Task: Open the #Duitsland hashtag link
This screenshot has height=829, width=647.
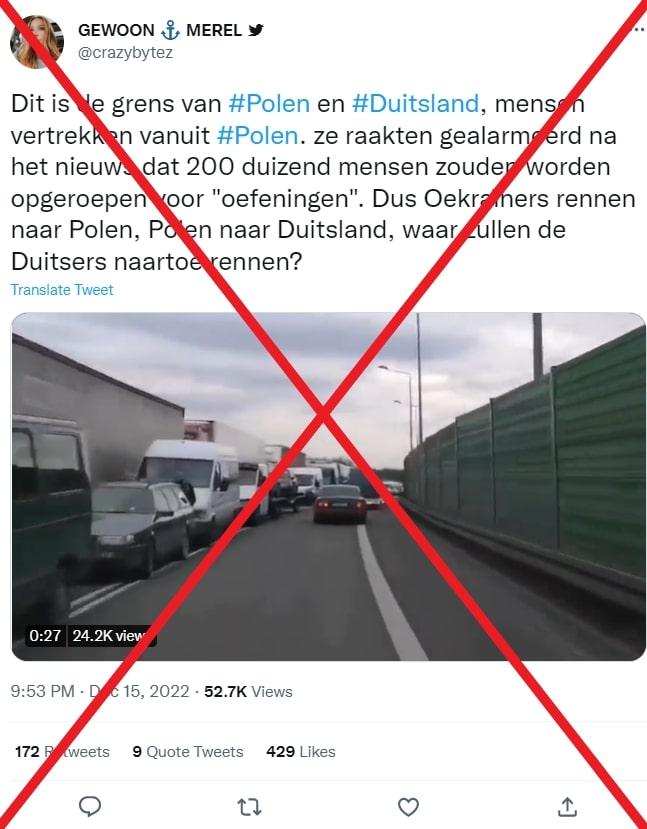Action: point(415,104)
